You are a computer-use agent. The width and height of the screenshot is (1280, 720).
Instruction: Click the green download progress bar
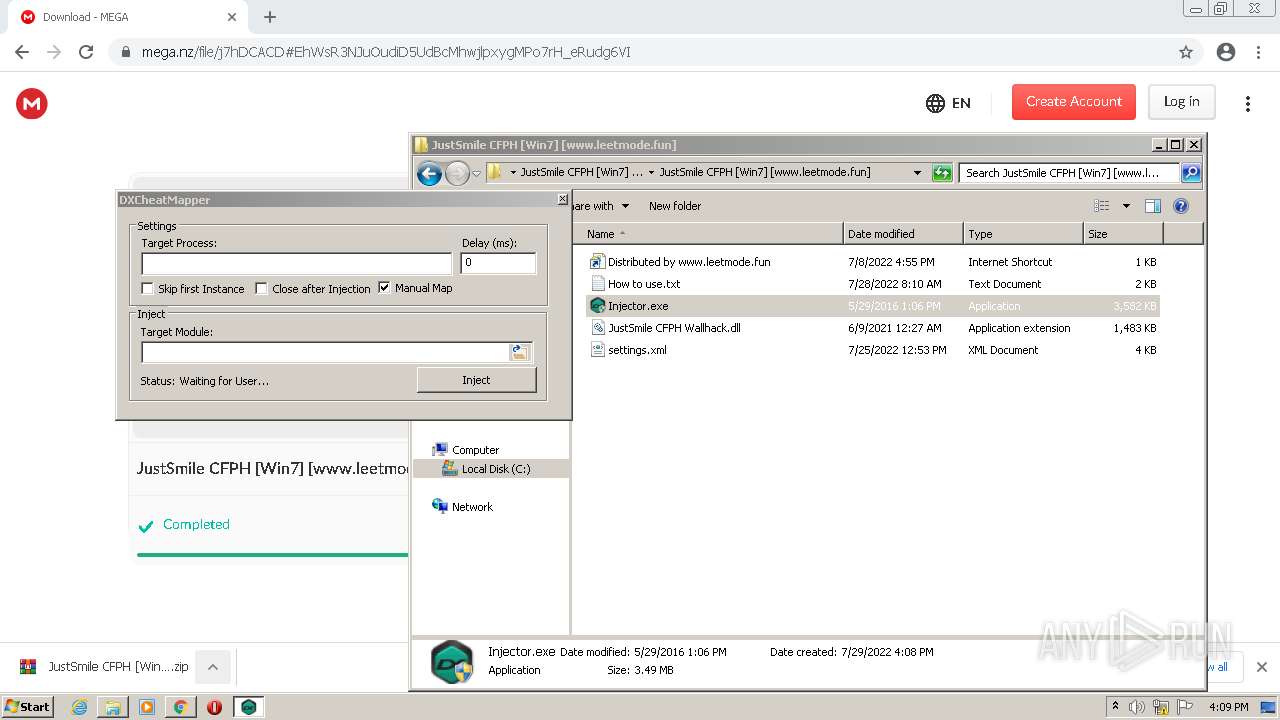coord(272,554)
